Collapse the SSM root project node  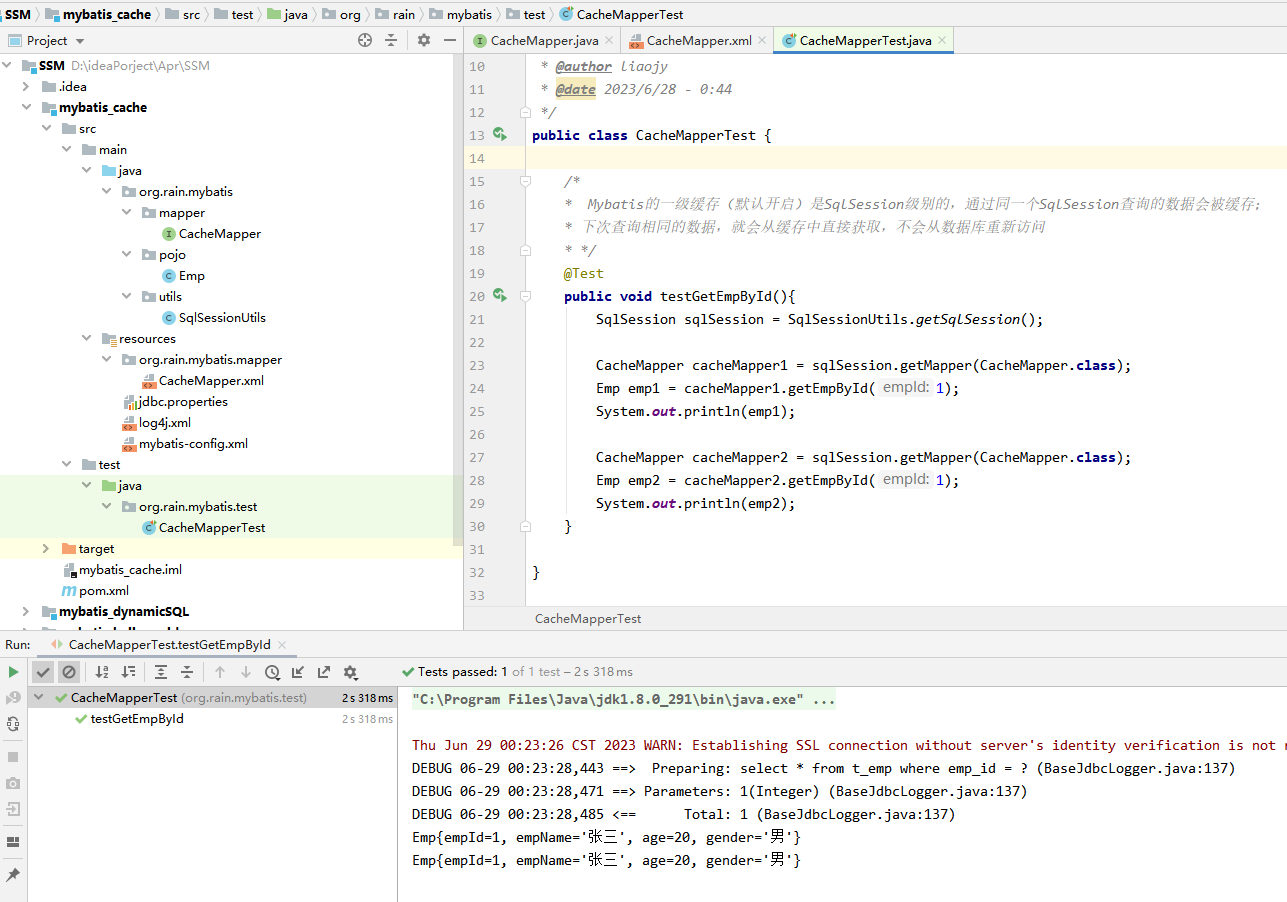pos(8,65)
